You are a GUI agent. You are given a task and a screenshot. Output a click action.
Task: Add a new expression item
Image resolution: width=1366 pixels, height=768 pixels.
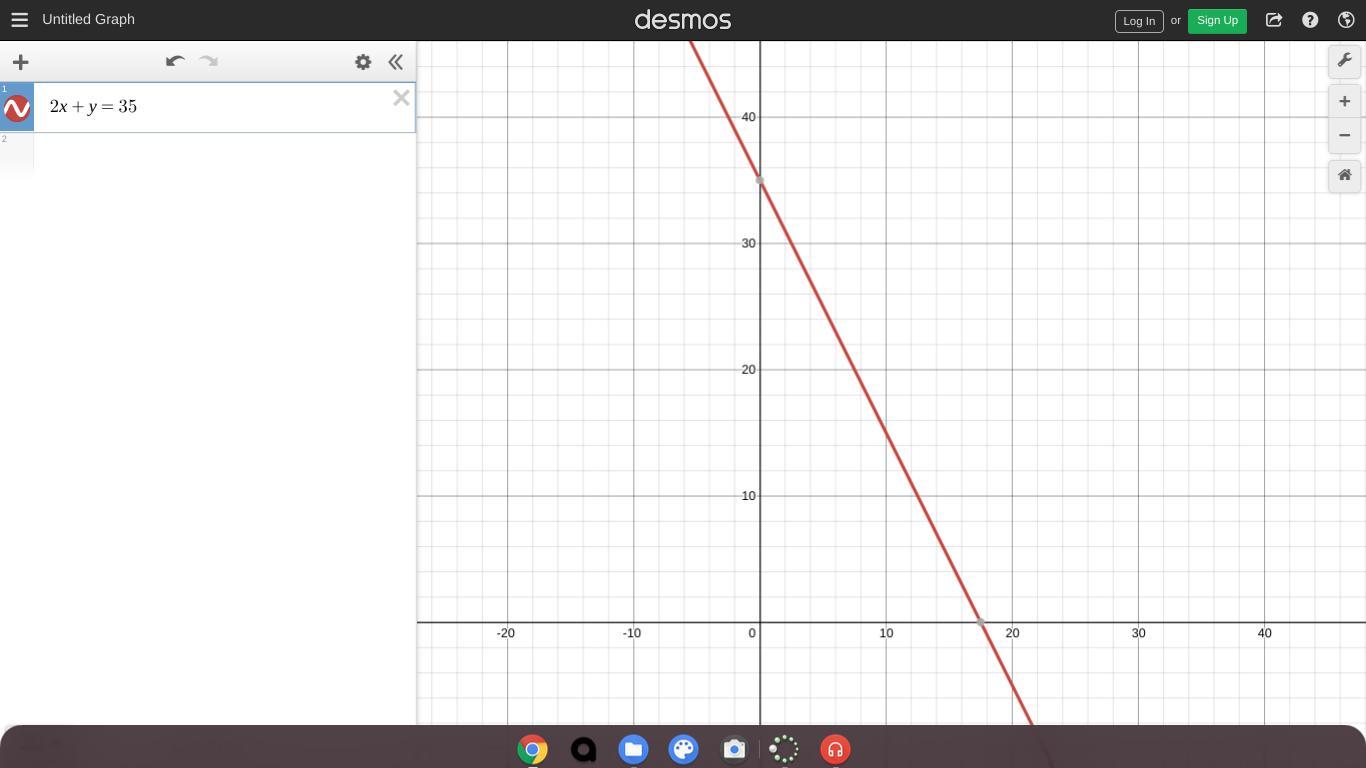pos(20,62)
